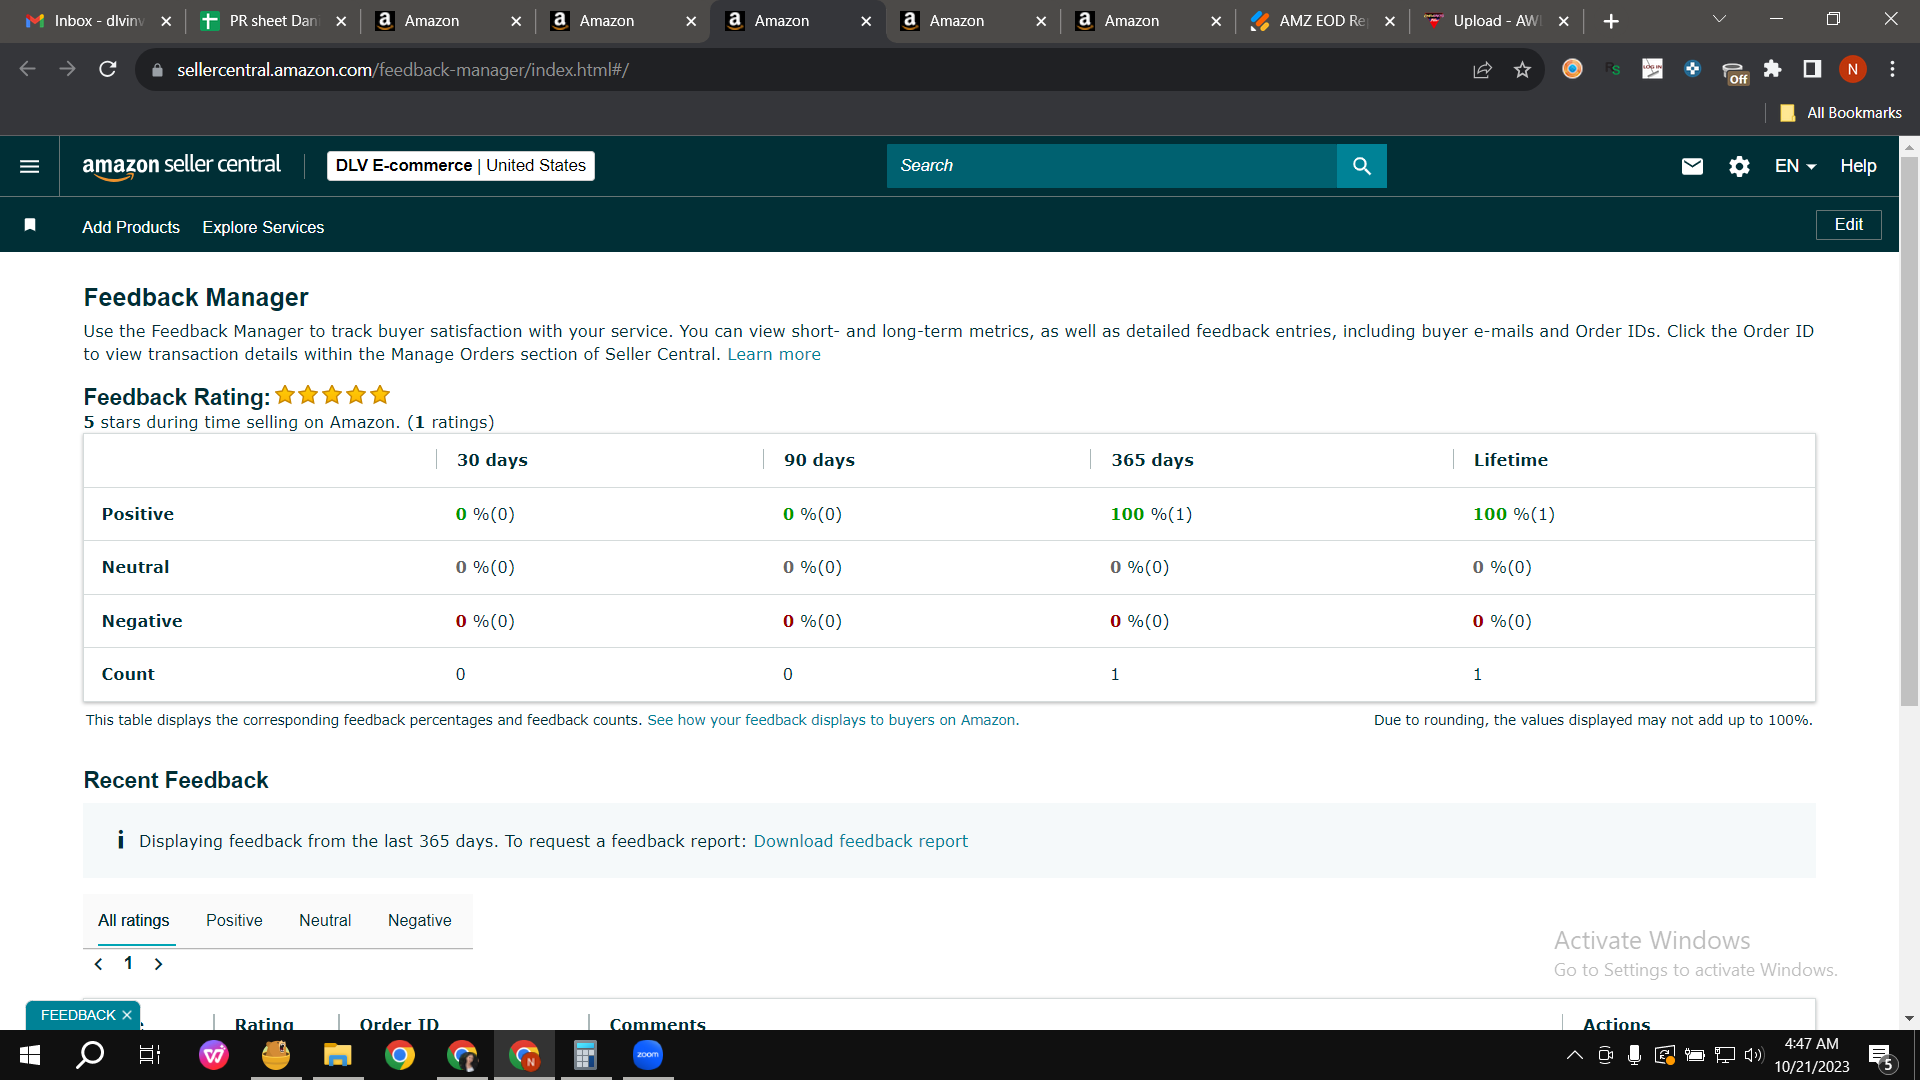Click the Lifetime count value 1
The width and height of the screenshot is (1920, 1080).
(1477, 675)
